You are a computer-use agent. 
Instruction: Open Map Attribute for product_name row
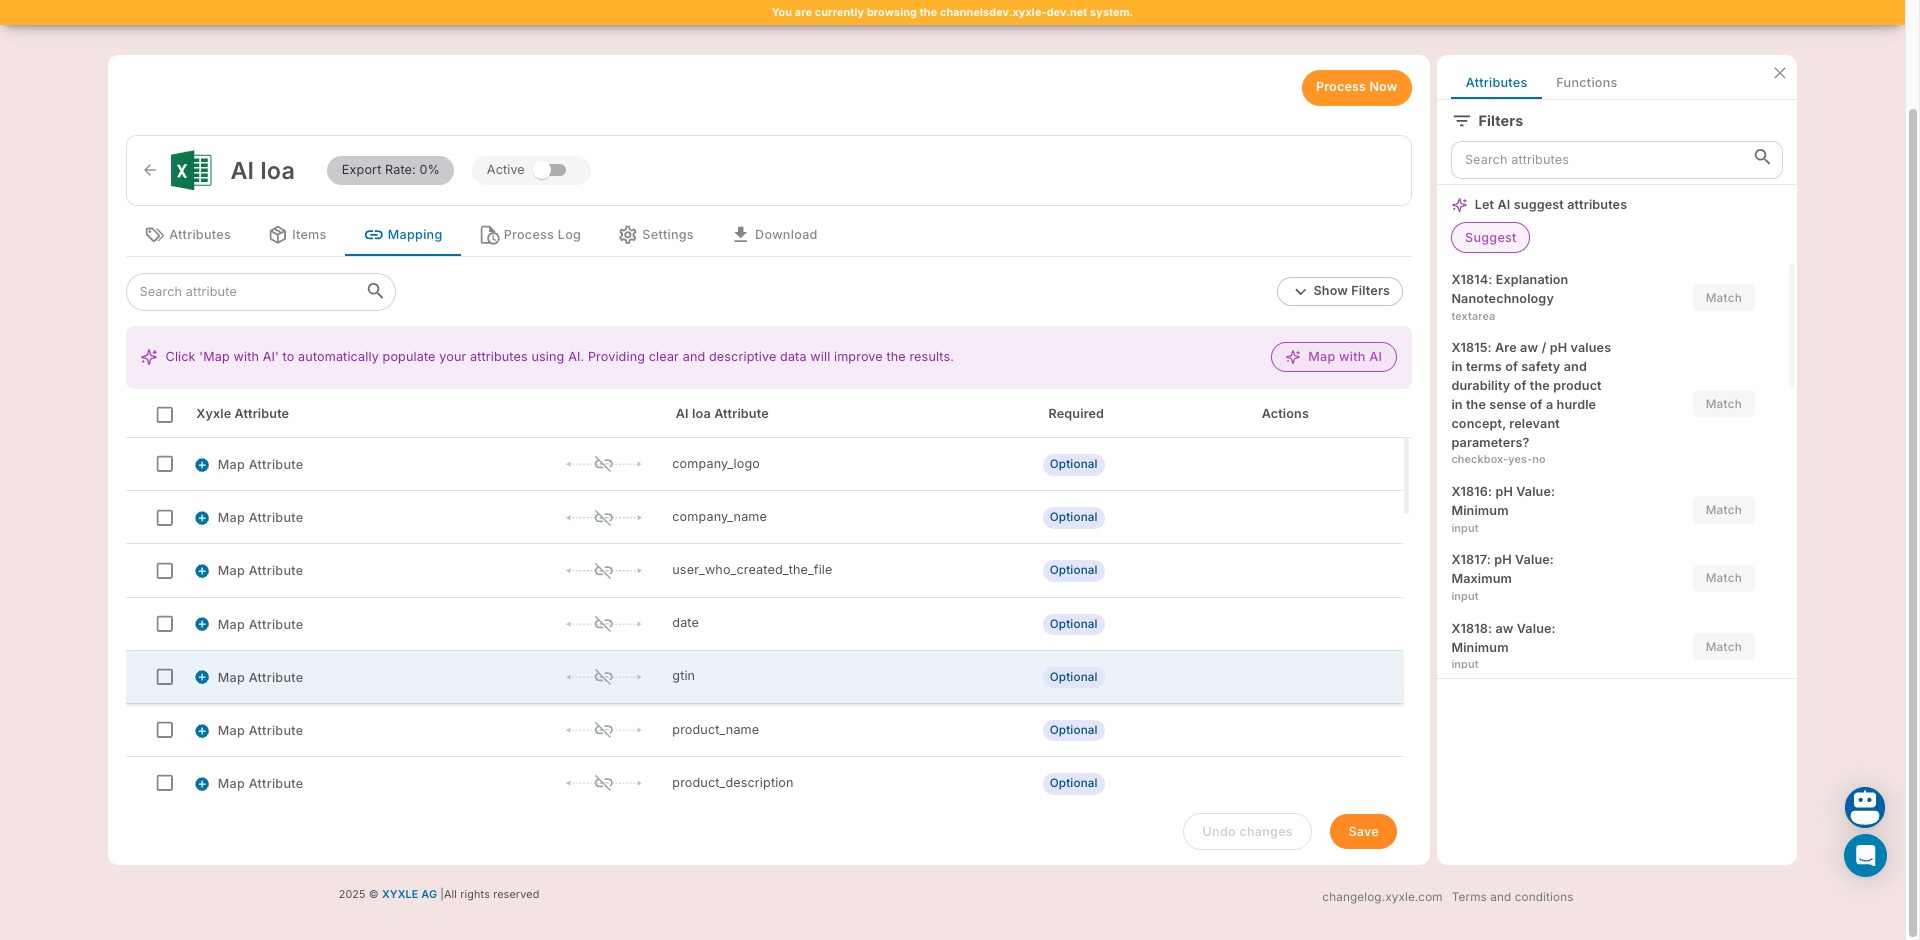coord(260,731)
